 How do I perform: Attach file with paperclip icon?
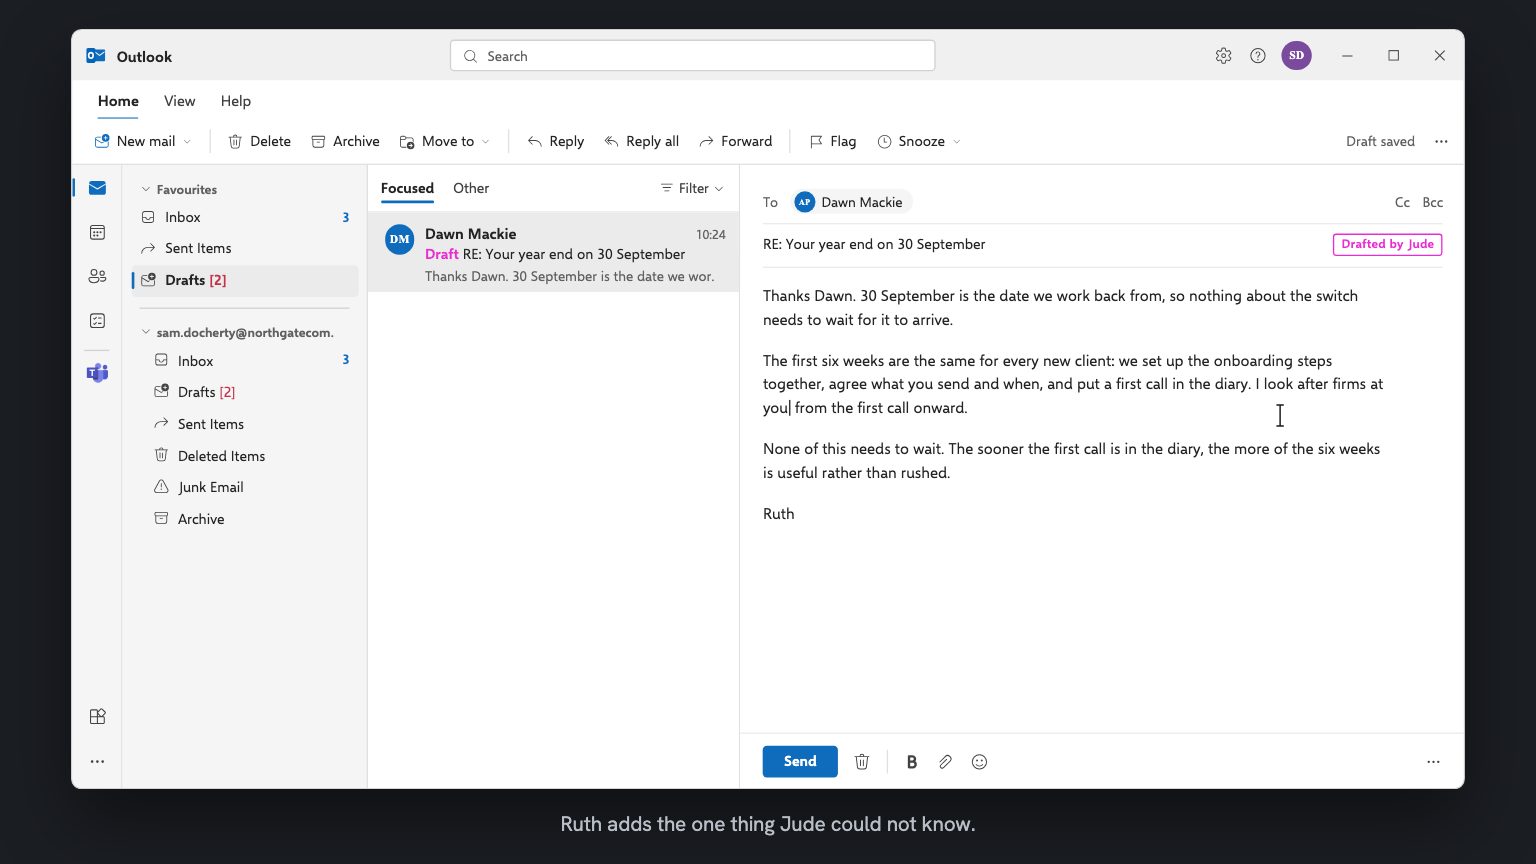[945, 762]
